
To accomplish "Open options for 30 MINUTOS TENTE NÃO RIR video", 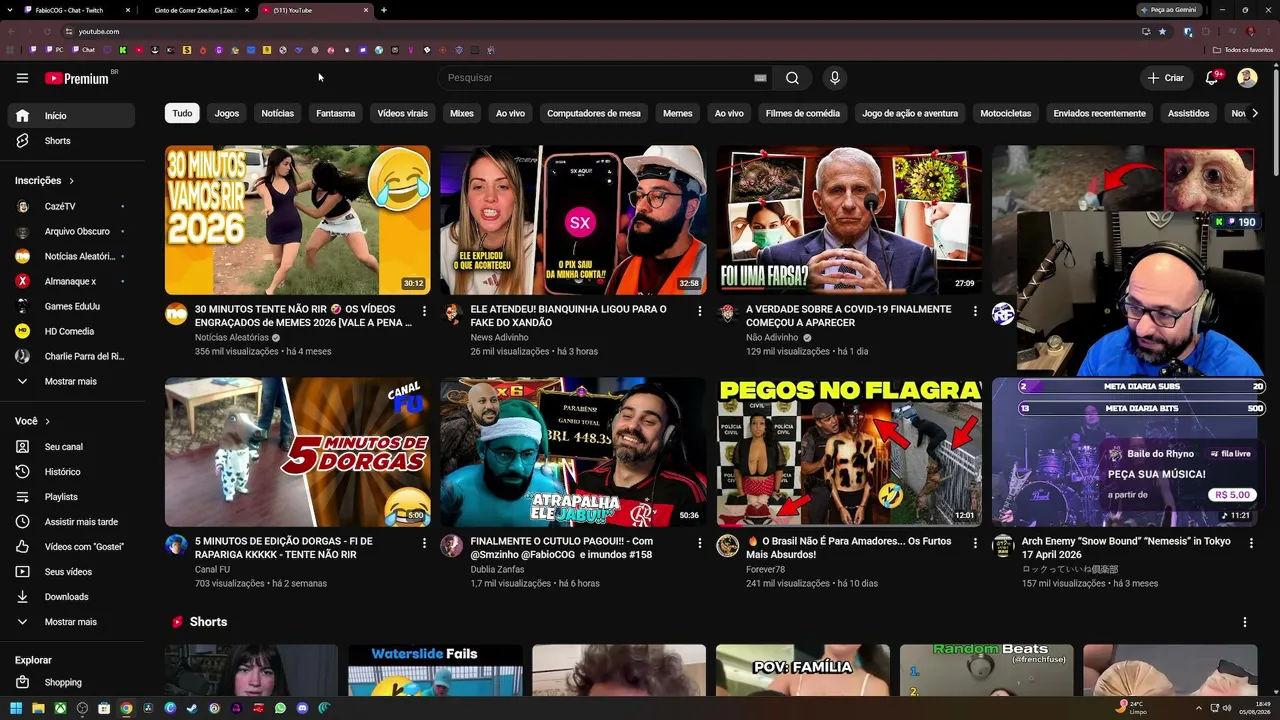I will point(424,311).
